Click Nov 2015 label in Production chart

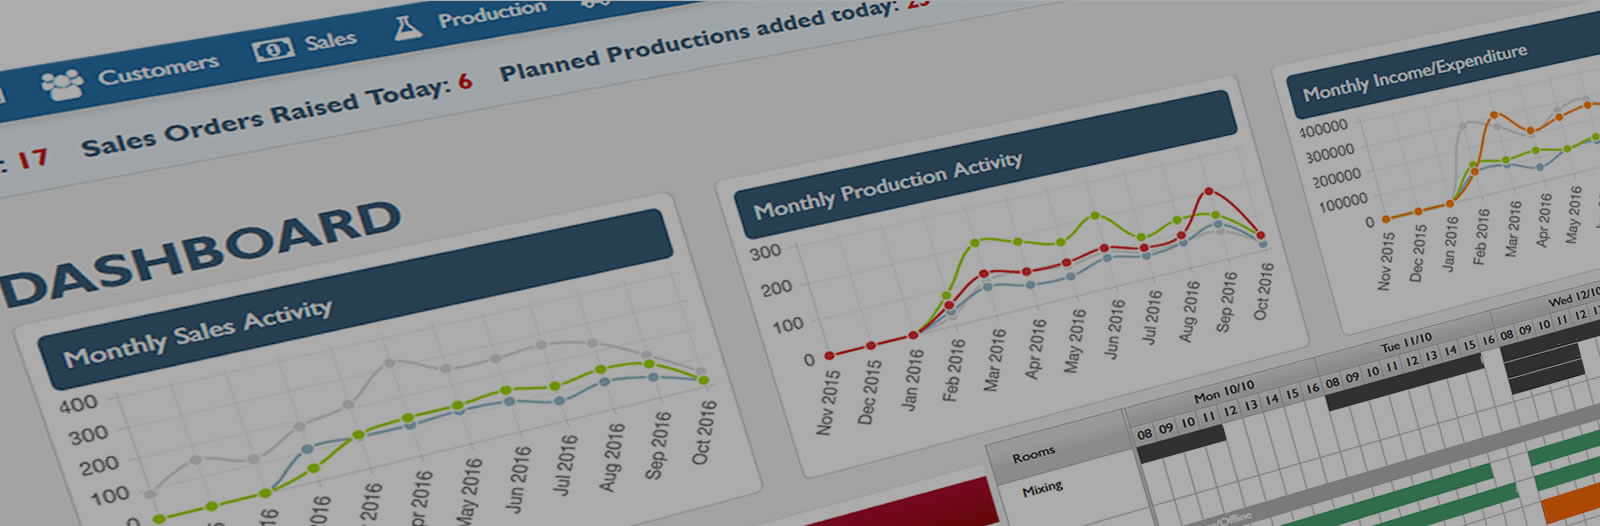827,403
